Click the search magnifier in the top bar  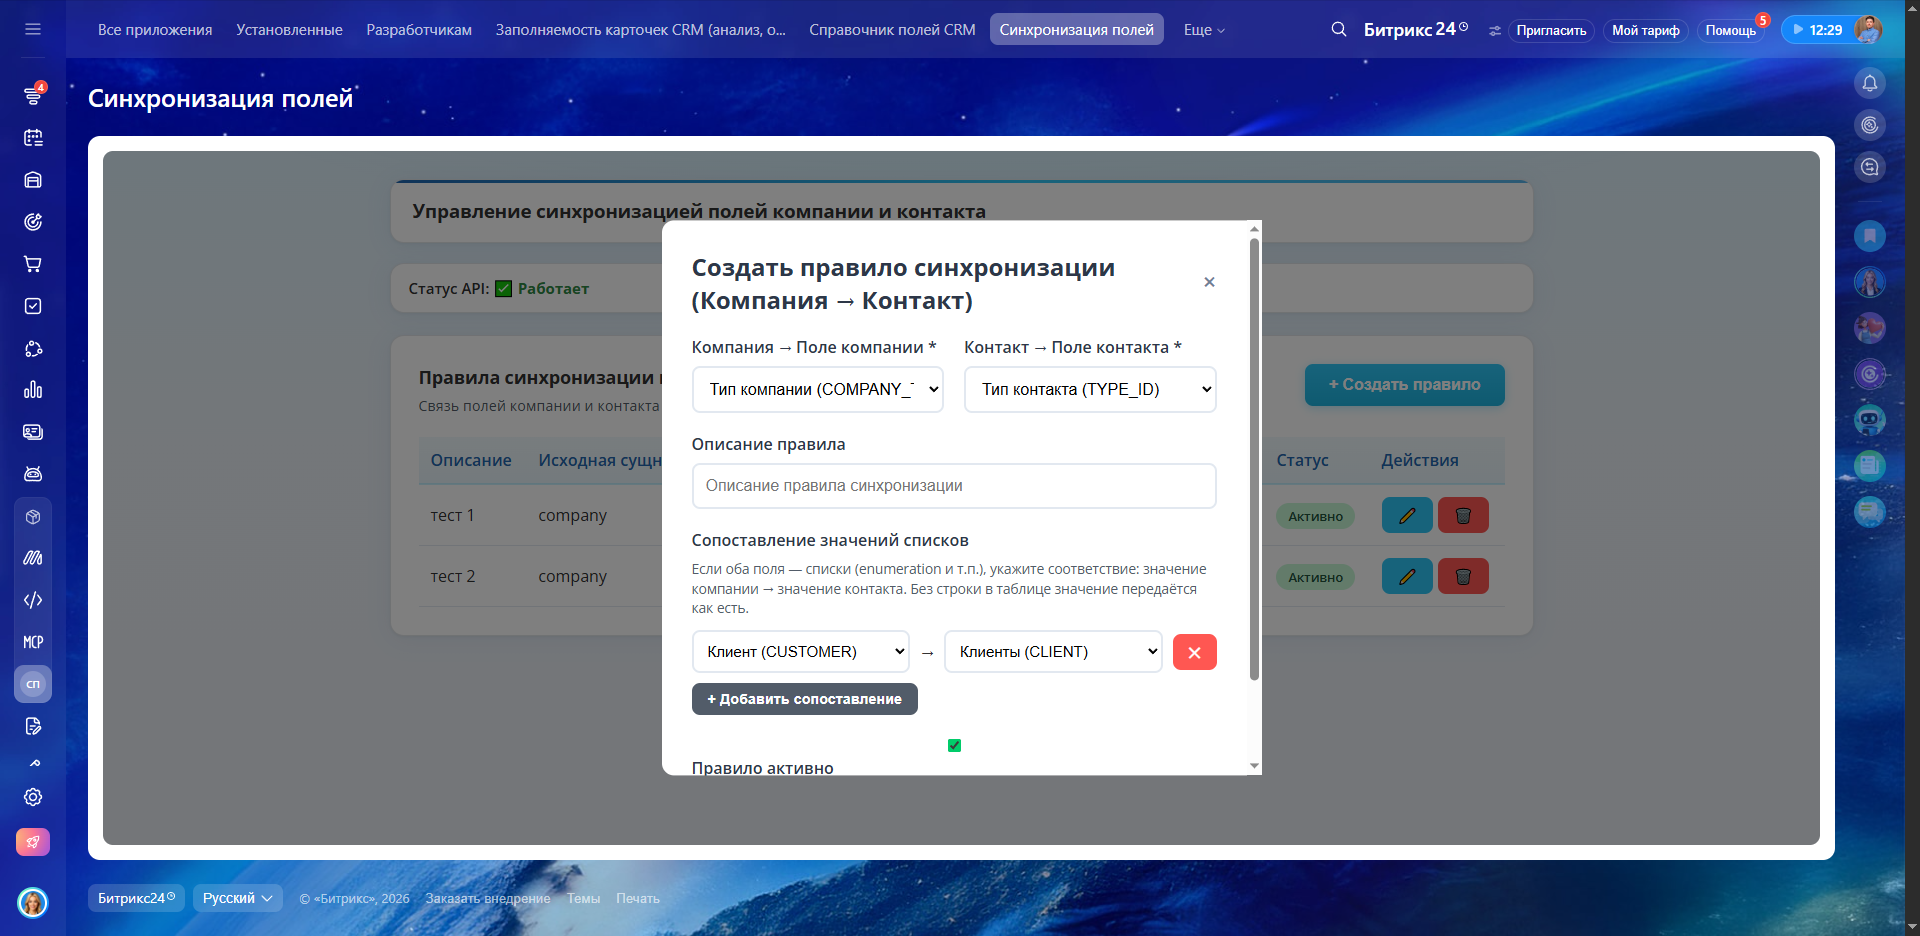(1339, 30)
